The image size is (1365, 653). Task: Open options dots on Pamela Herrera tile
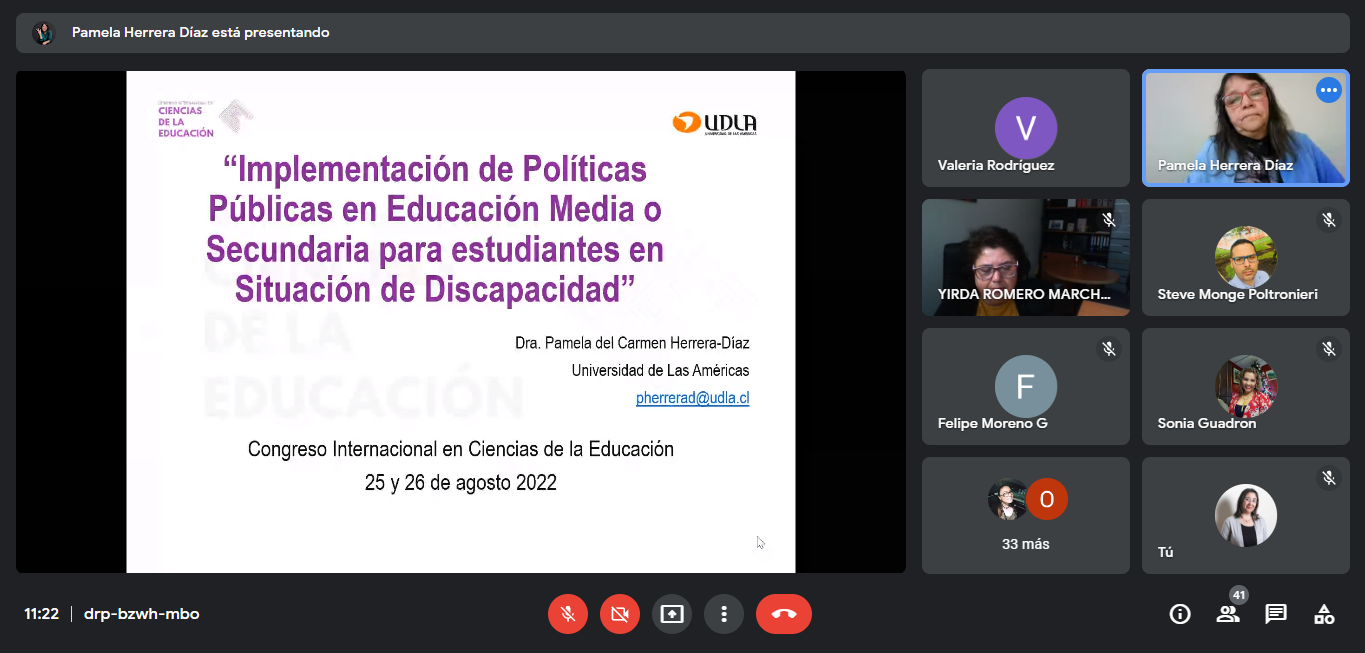pyautogui.click(x=1328, y=90)
